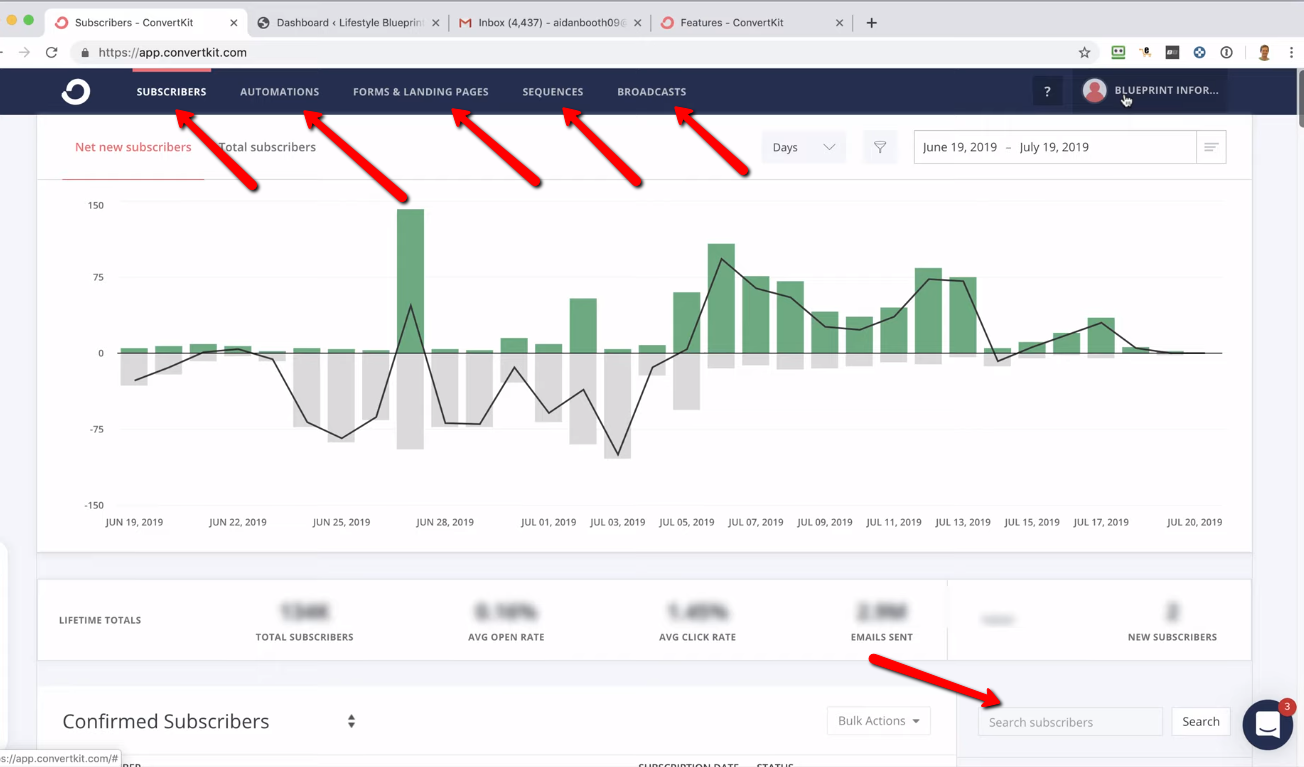Click the JUL 20, 2019 axis label

pyautogui.click(x=1193, y=522)
